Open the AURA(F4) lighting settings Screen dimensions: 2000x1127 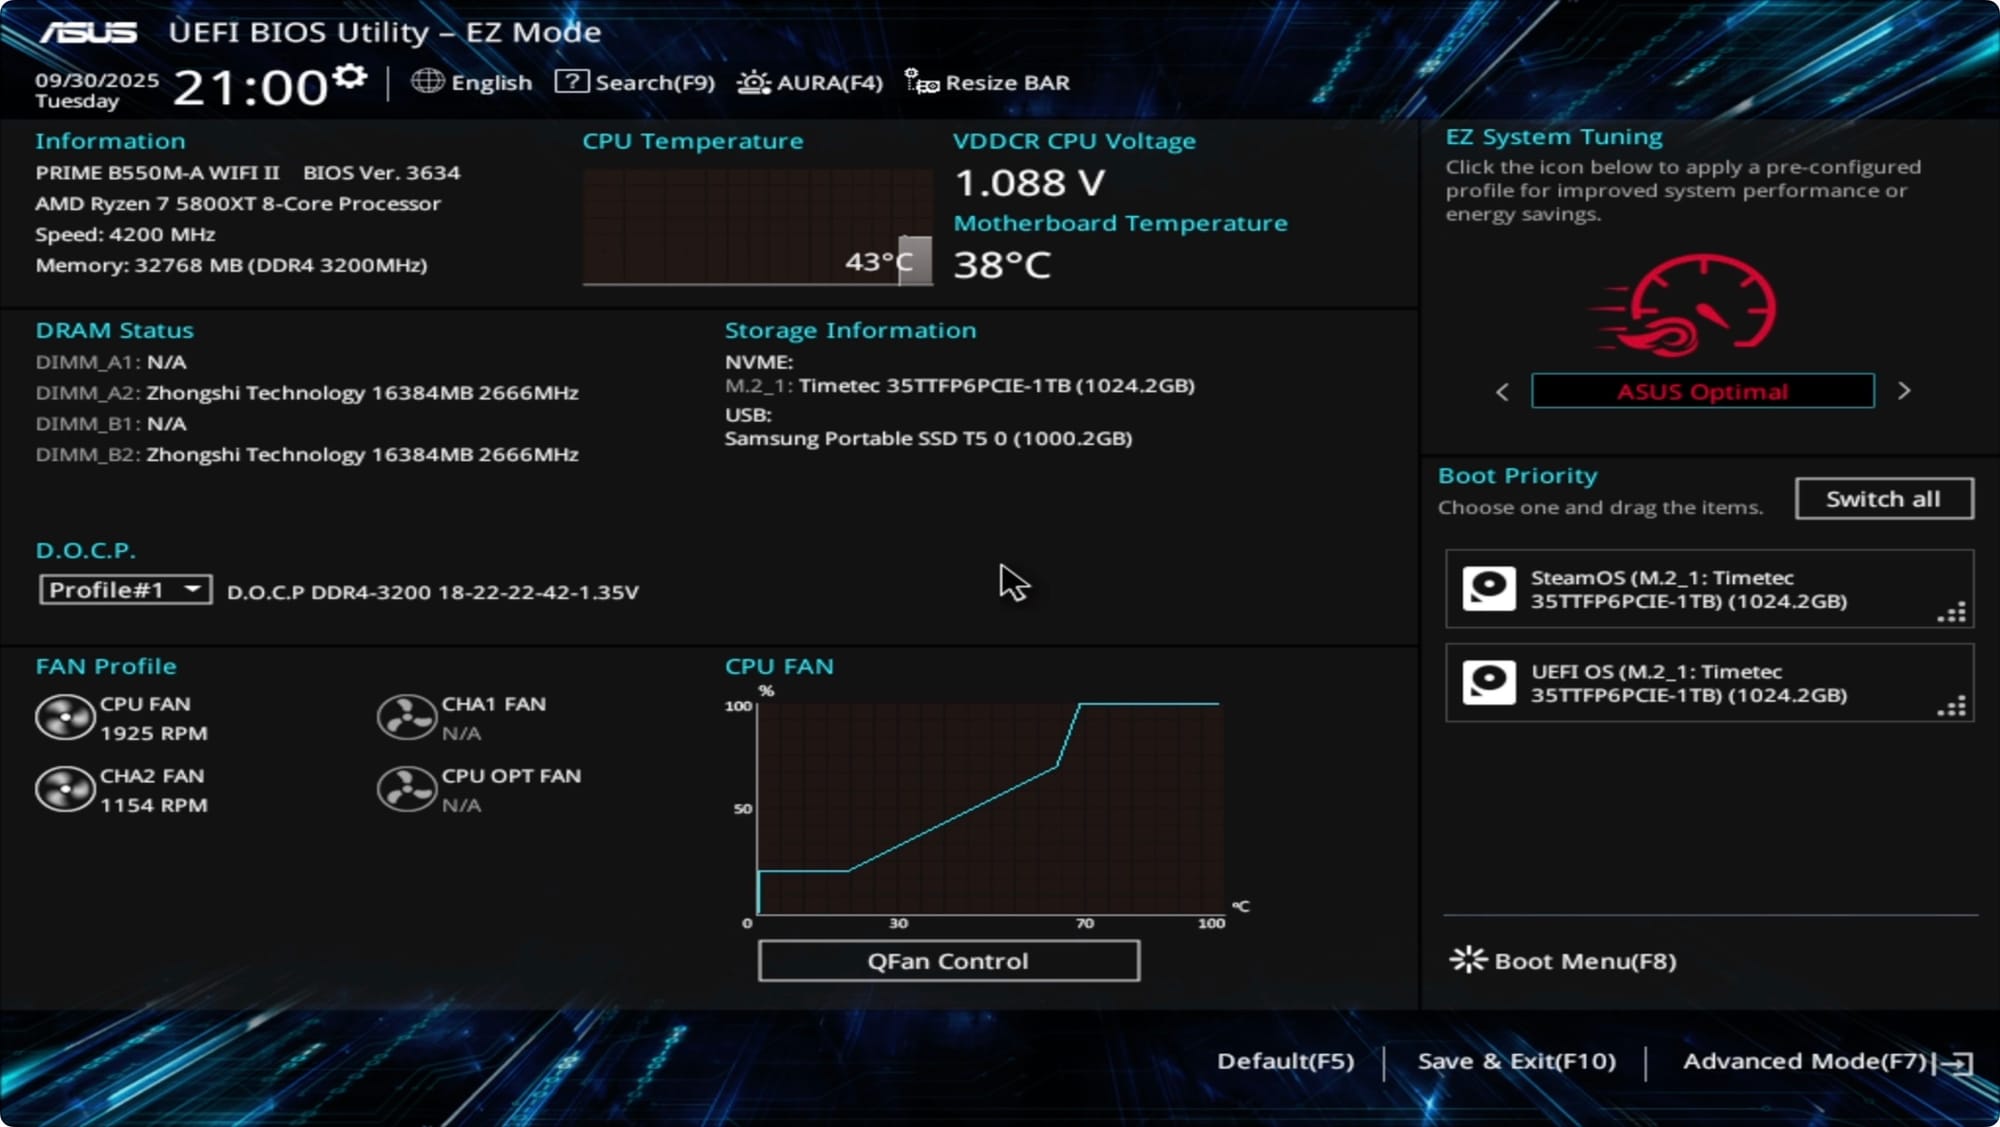pyautogui.click(x=752, y=82)
